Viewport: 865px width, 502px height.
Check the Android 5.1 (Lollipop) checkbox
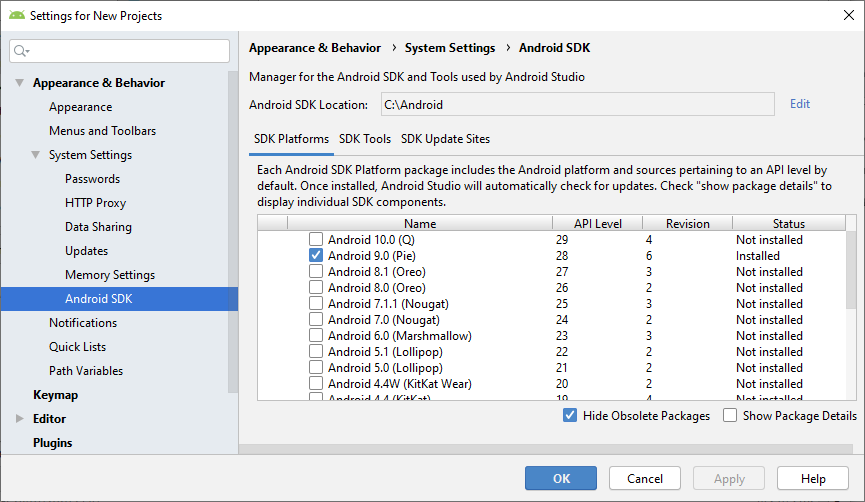(x=316, y=351)
